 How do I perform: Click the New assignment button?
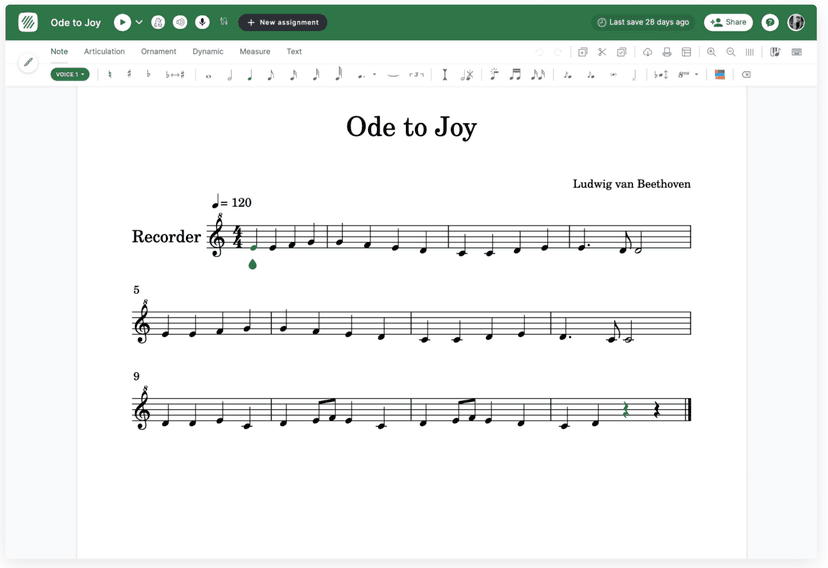(283, 22)
